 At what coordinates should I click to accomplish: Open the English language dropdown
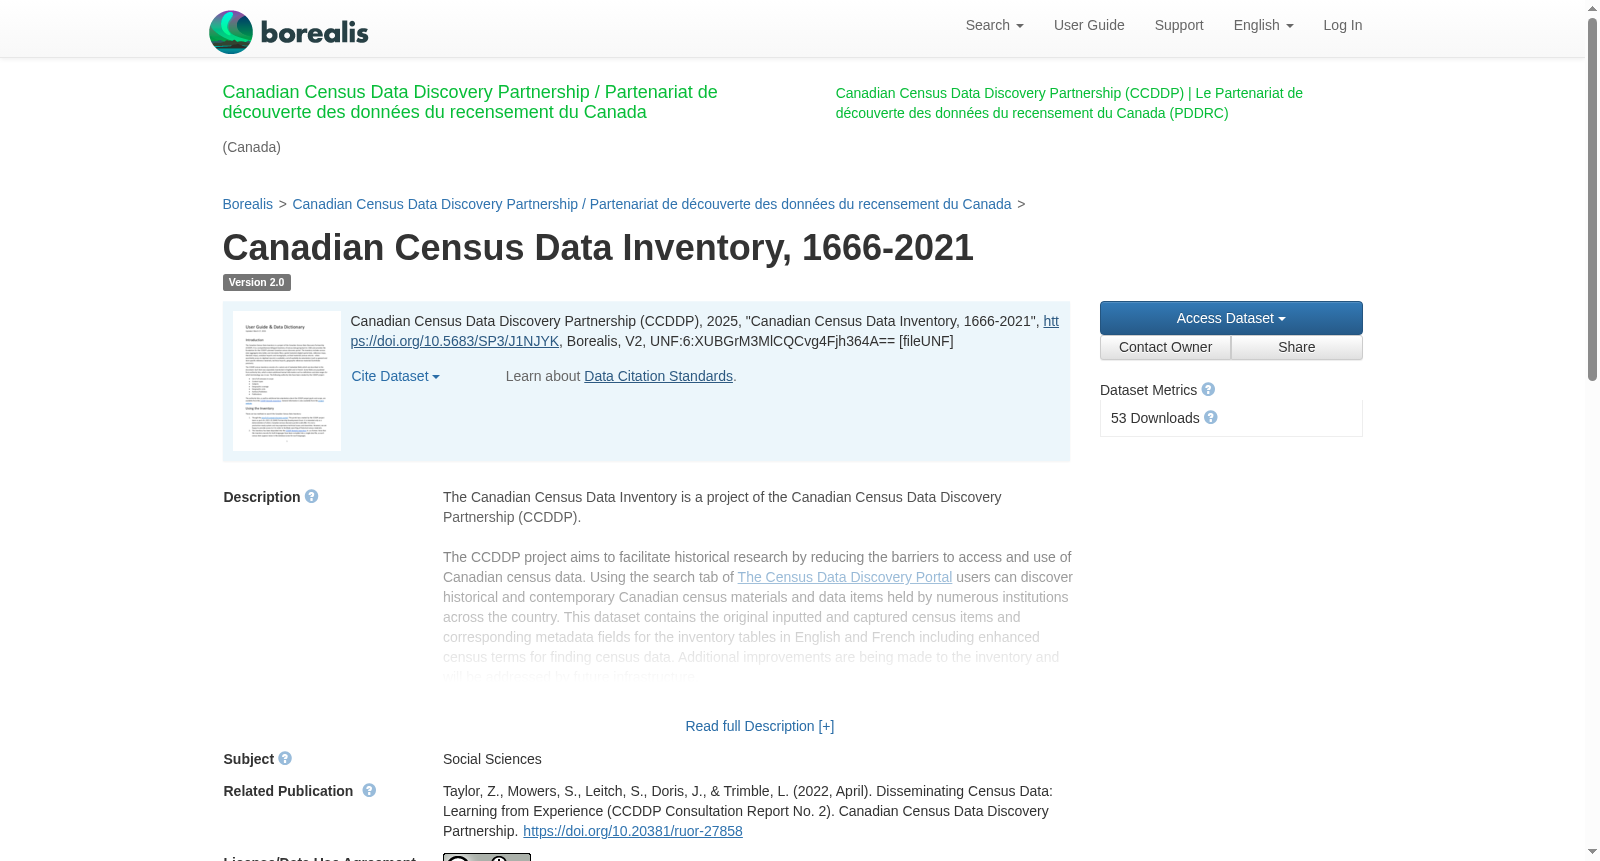click(x=1263, y=25)
